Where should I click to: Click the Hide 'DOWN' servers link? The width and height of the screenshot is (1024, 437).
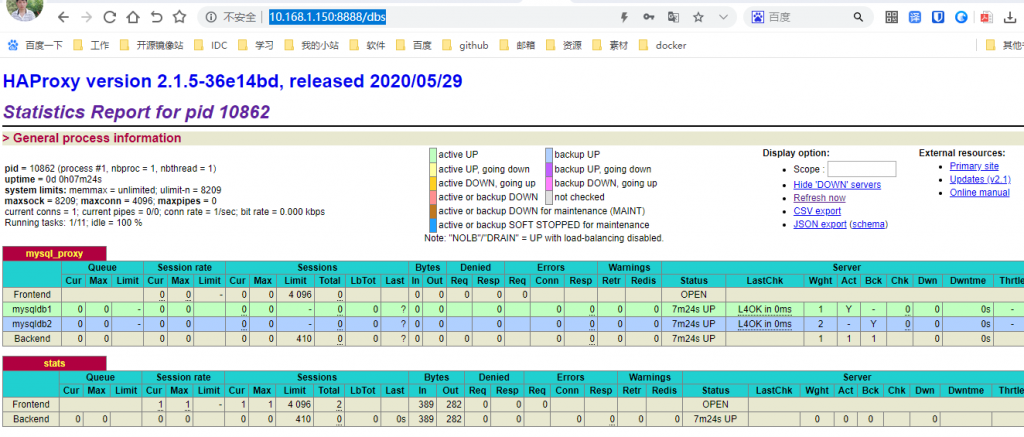pos(836,185)
